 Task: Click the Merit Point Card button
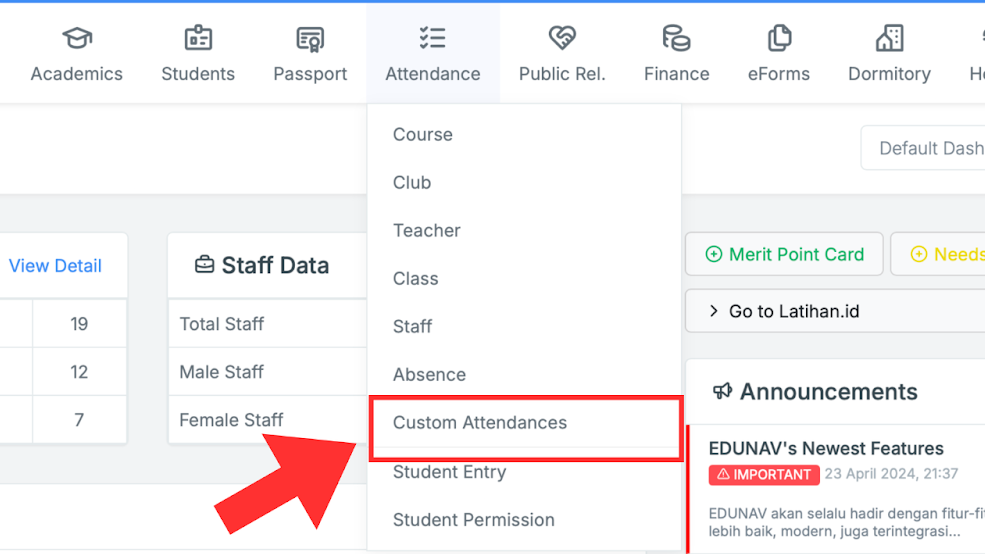click(785, 255)
